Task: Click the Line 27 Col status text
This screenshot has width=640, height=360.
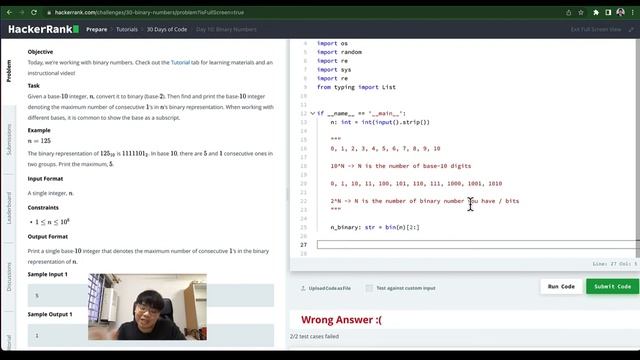Action: (615, 264)
